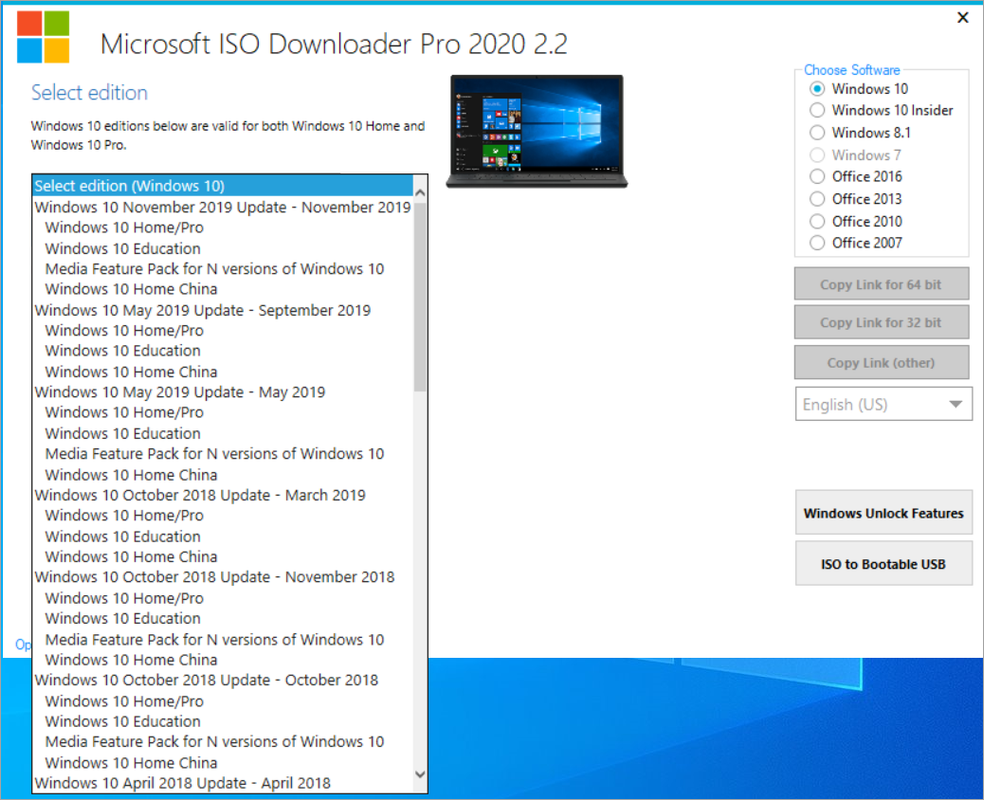This screenshot has width=984, height=800.
Task: Click the highlighted Select edition (Windows 10) entry
Action: pyautogui.click(x=223, y=186)
